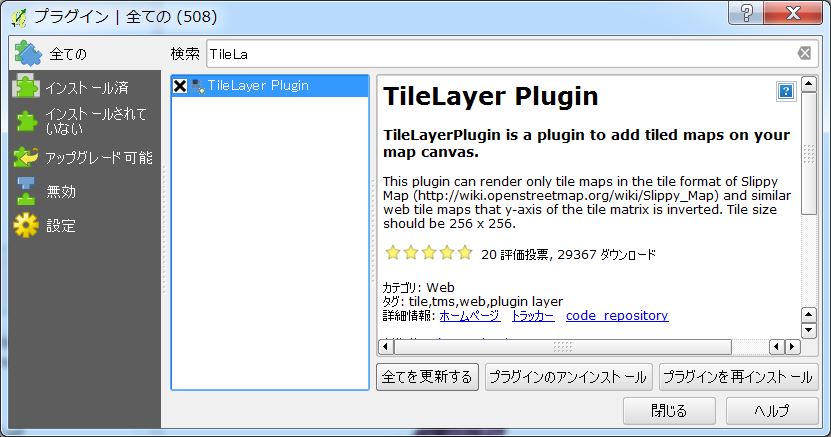Open the code_repository link
The width and height of the screenshot is (831, 437).
(x=617, y=316)
